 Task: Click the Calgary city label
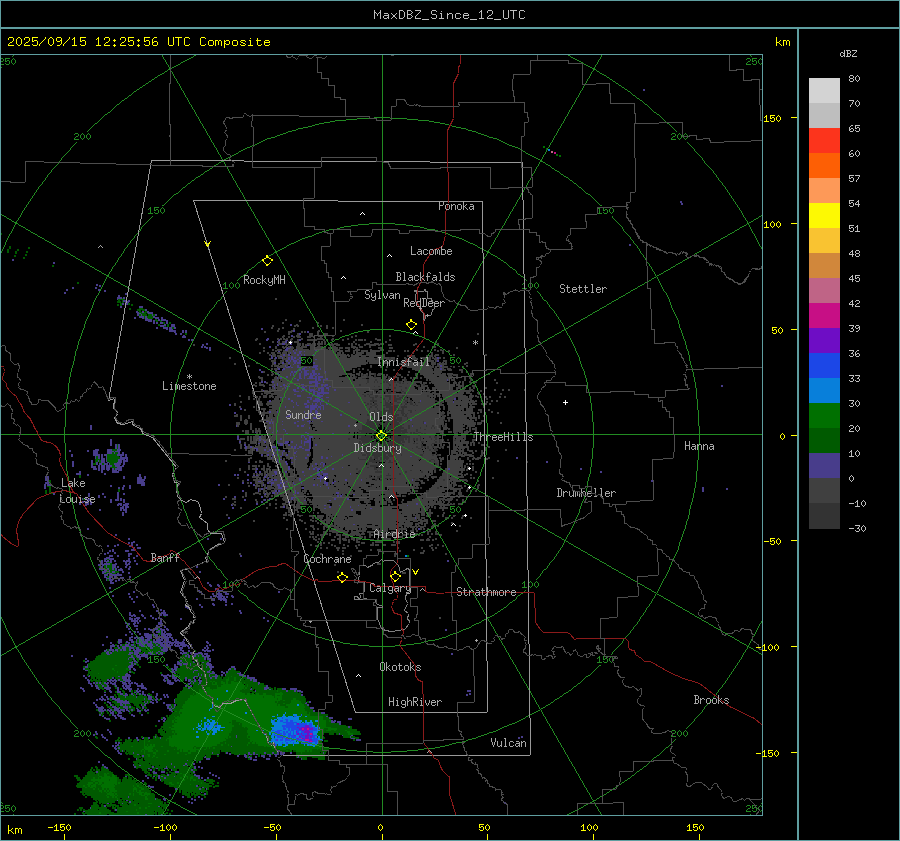[390, 588]
